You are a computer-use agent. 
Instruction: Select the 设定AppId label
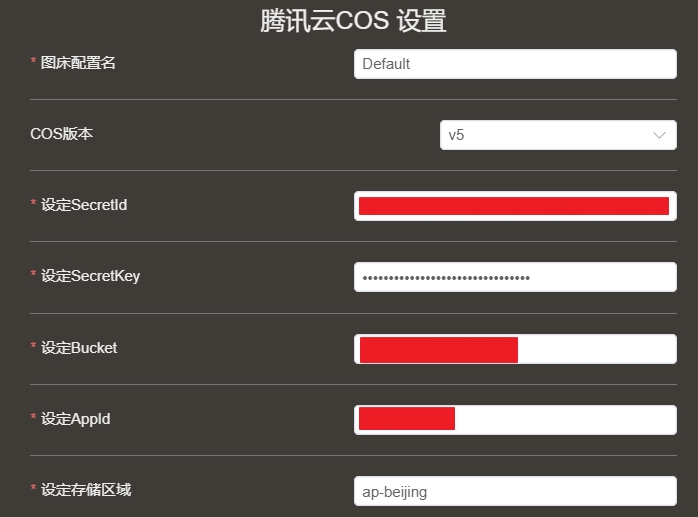76,419
